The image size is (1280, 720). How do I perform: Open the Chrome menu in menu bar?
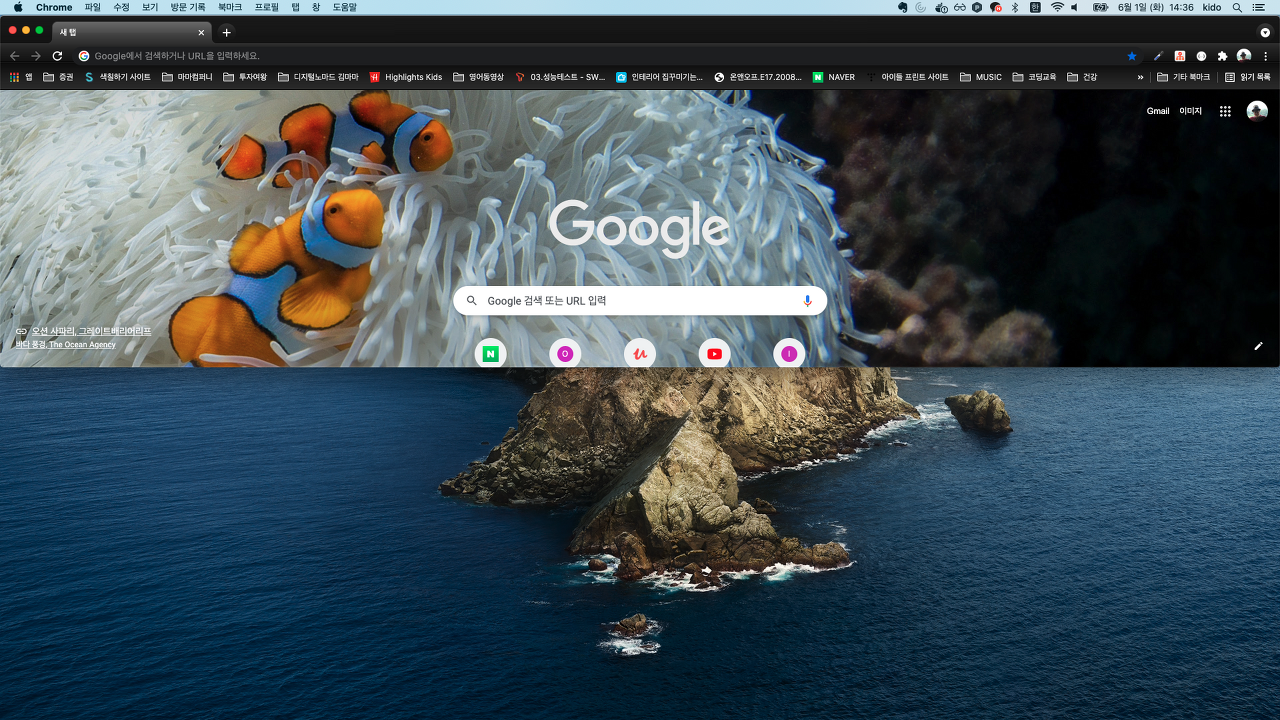click(54, 7)
